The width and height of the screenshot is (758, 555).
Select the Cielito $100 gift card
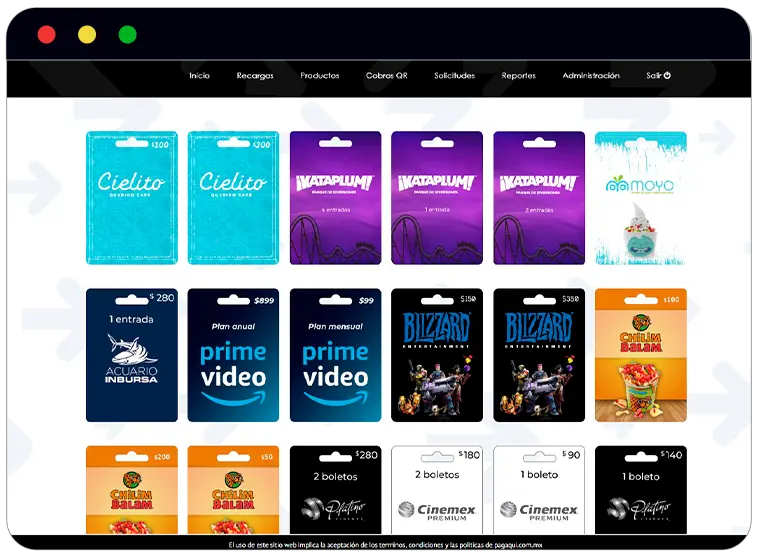(x=132, y=198)
